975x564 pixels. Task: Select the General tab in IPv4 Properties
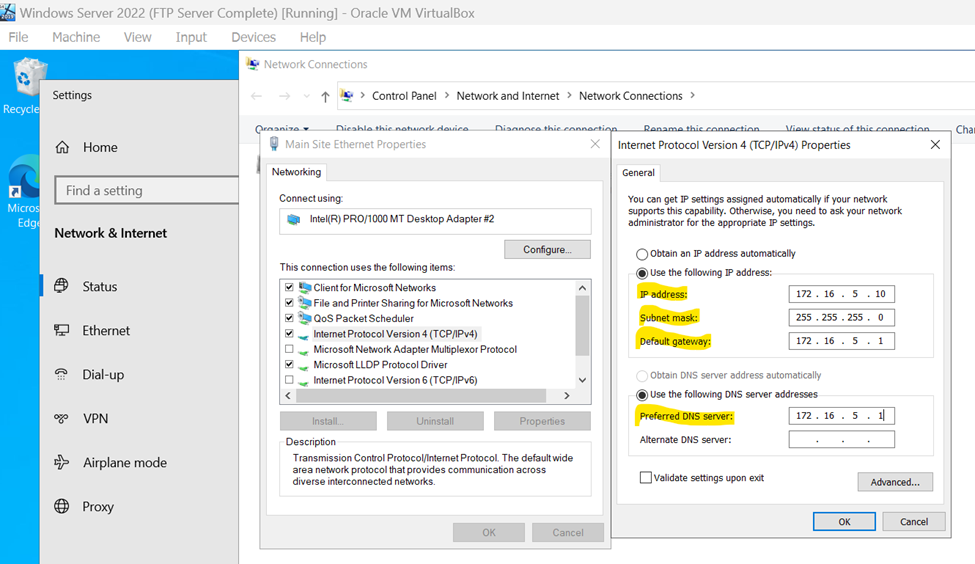pos(639,173)
